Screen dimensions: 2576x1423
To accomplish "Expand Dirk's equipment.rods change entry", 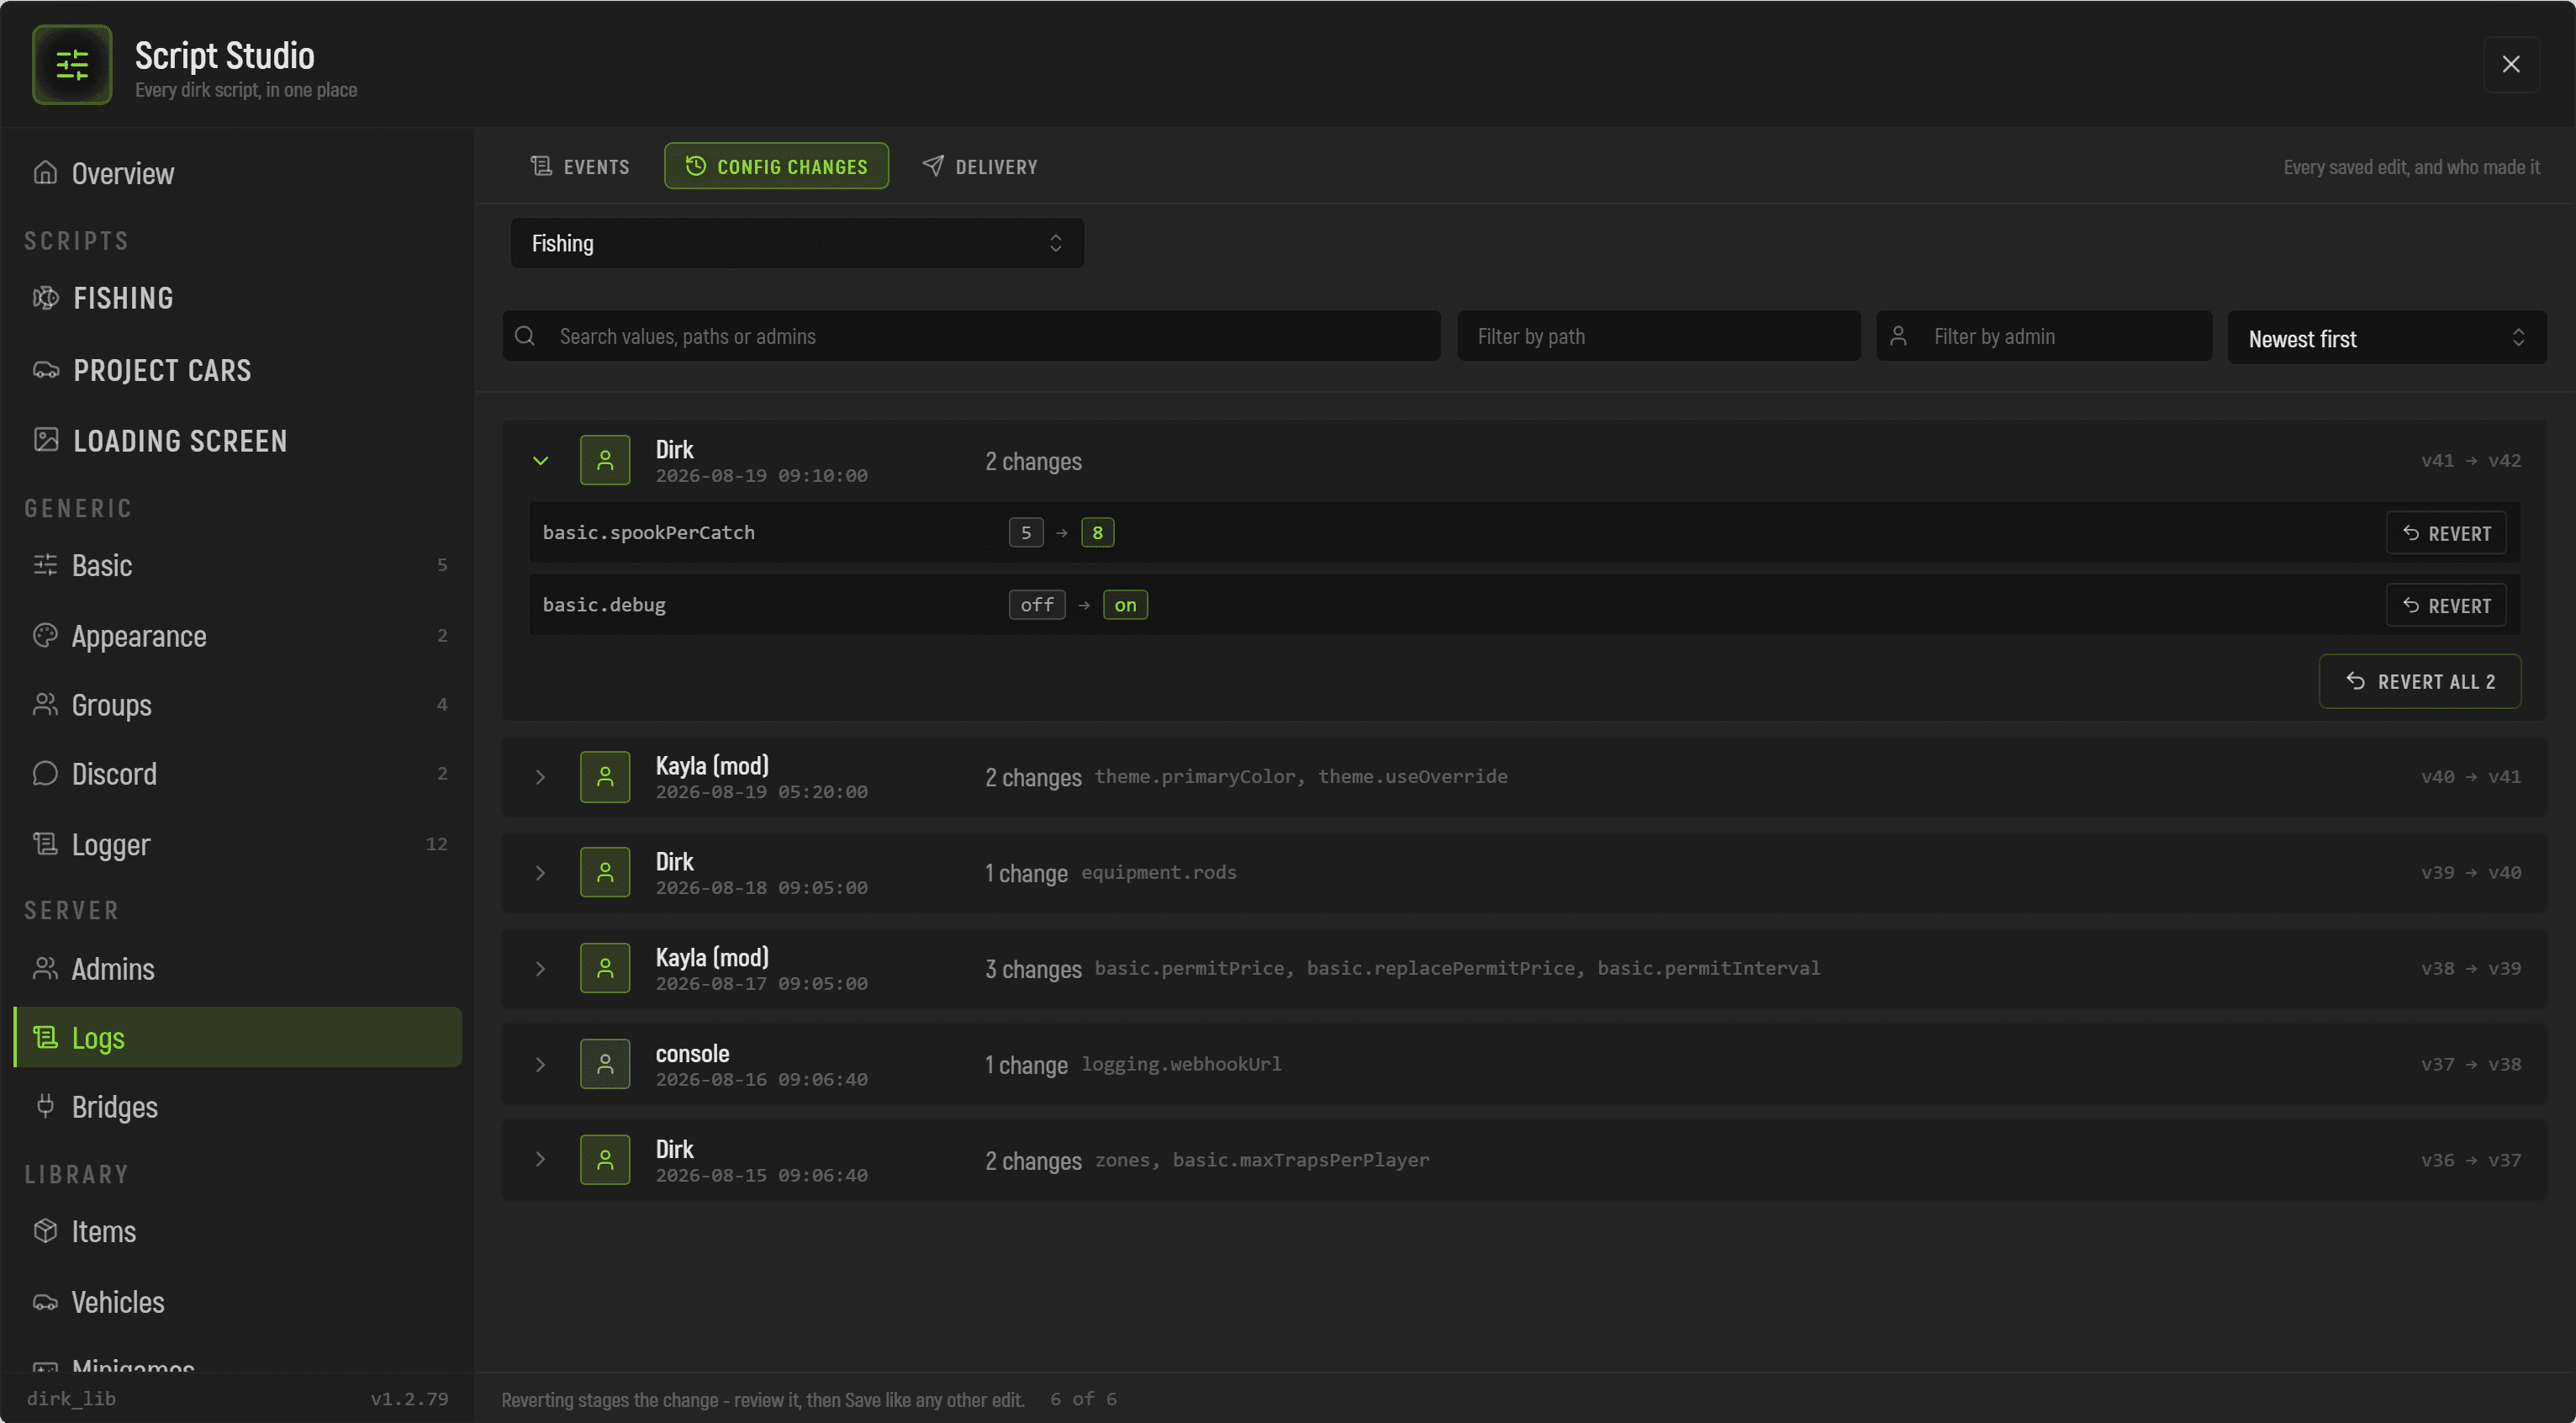I will 541,873.
